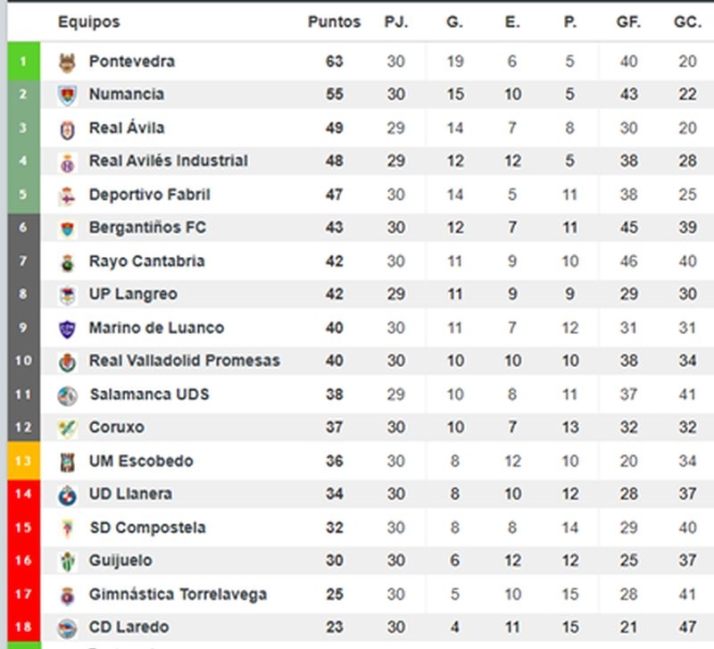Click the Equipos column header
Image resolution: width=714 pixels, height=649 pixels.
click(88, 22)
